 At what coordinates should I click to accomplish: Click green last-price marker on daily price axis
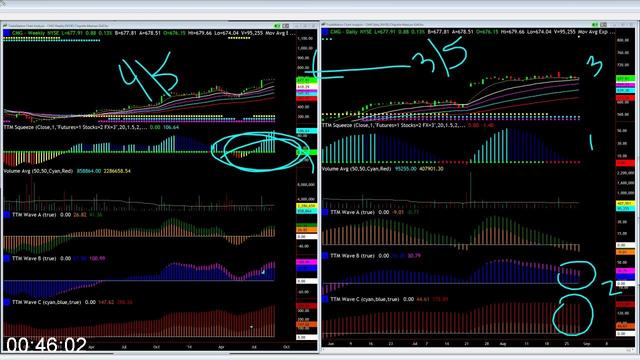pyautogui.click(x=625, y=78)
